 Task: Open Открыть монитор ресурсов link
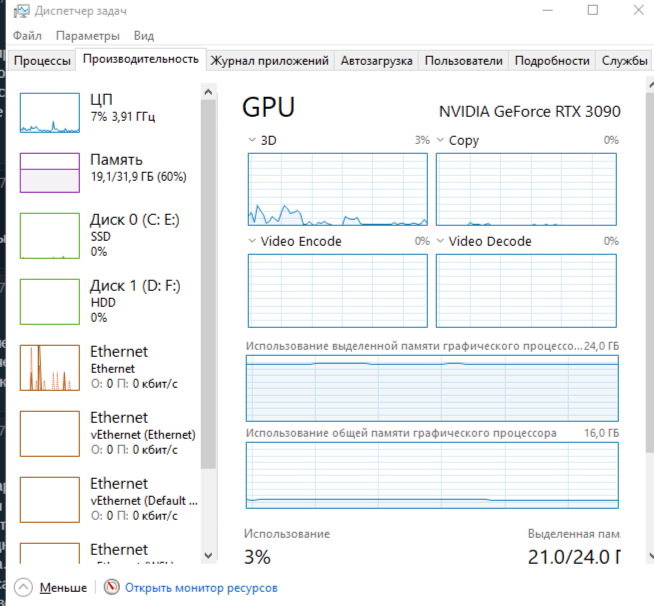tap(201, 588)
